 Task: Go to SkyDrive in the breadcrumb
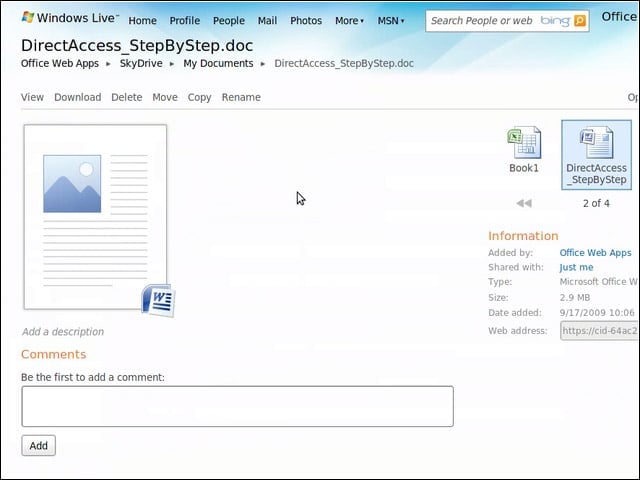click(141, 63)
